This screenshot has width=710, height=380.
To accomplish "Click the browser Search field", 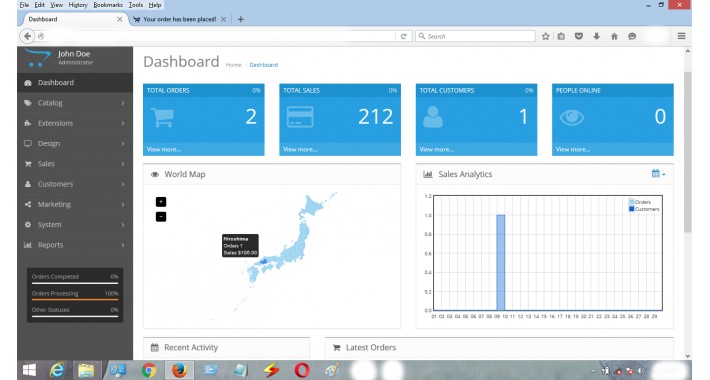I will click(475, 36).
